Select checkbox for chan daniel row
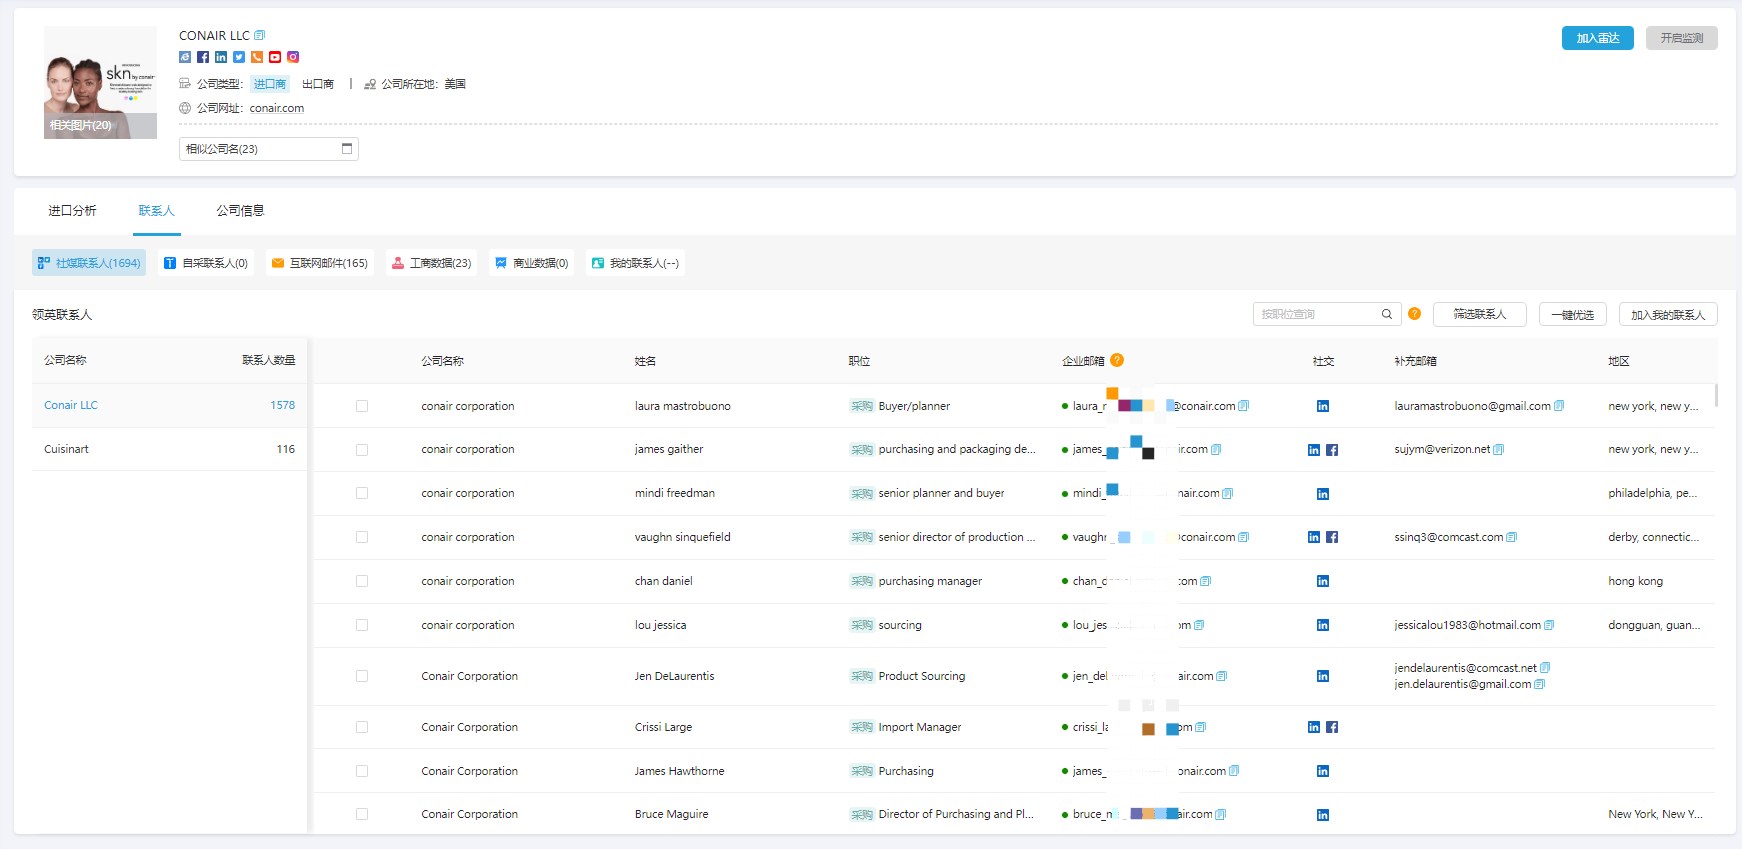This screenshot has width=1742, height=849. click(362, 581)
